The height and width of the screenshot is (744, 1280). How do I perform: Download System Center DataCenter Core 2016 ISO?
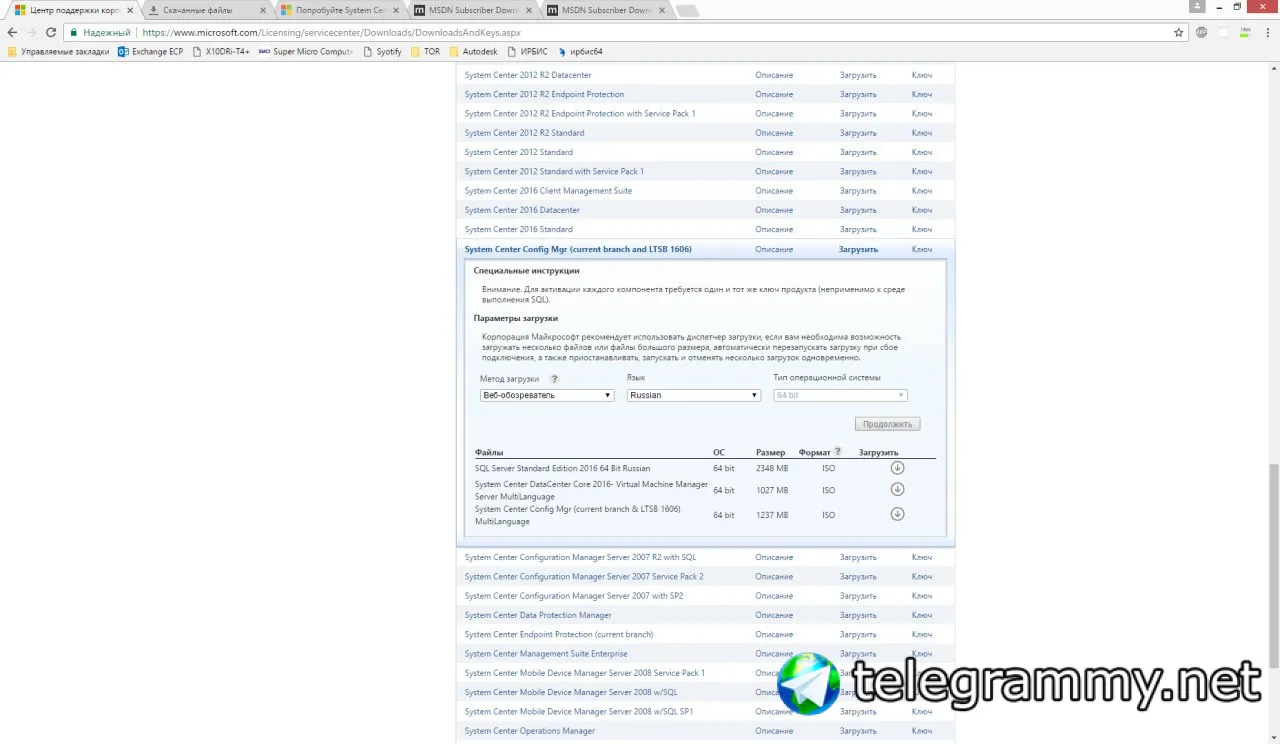click(897, 490)
